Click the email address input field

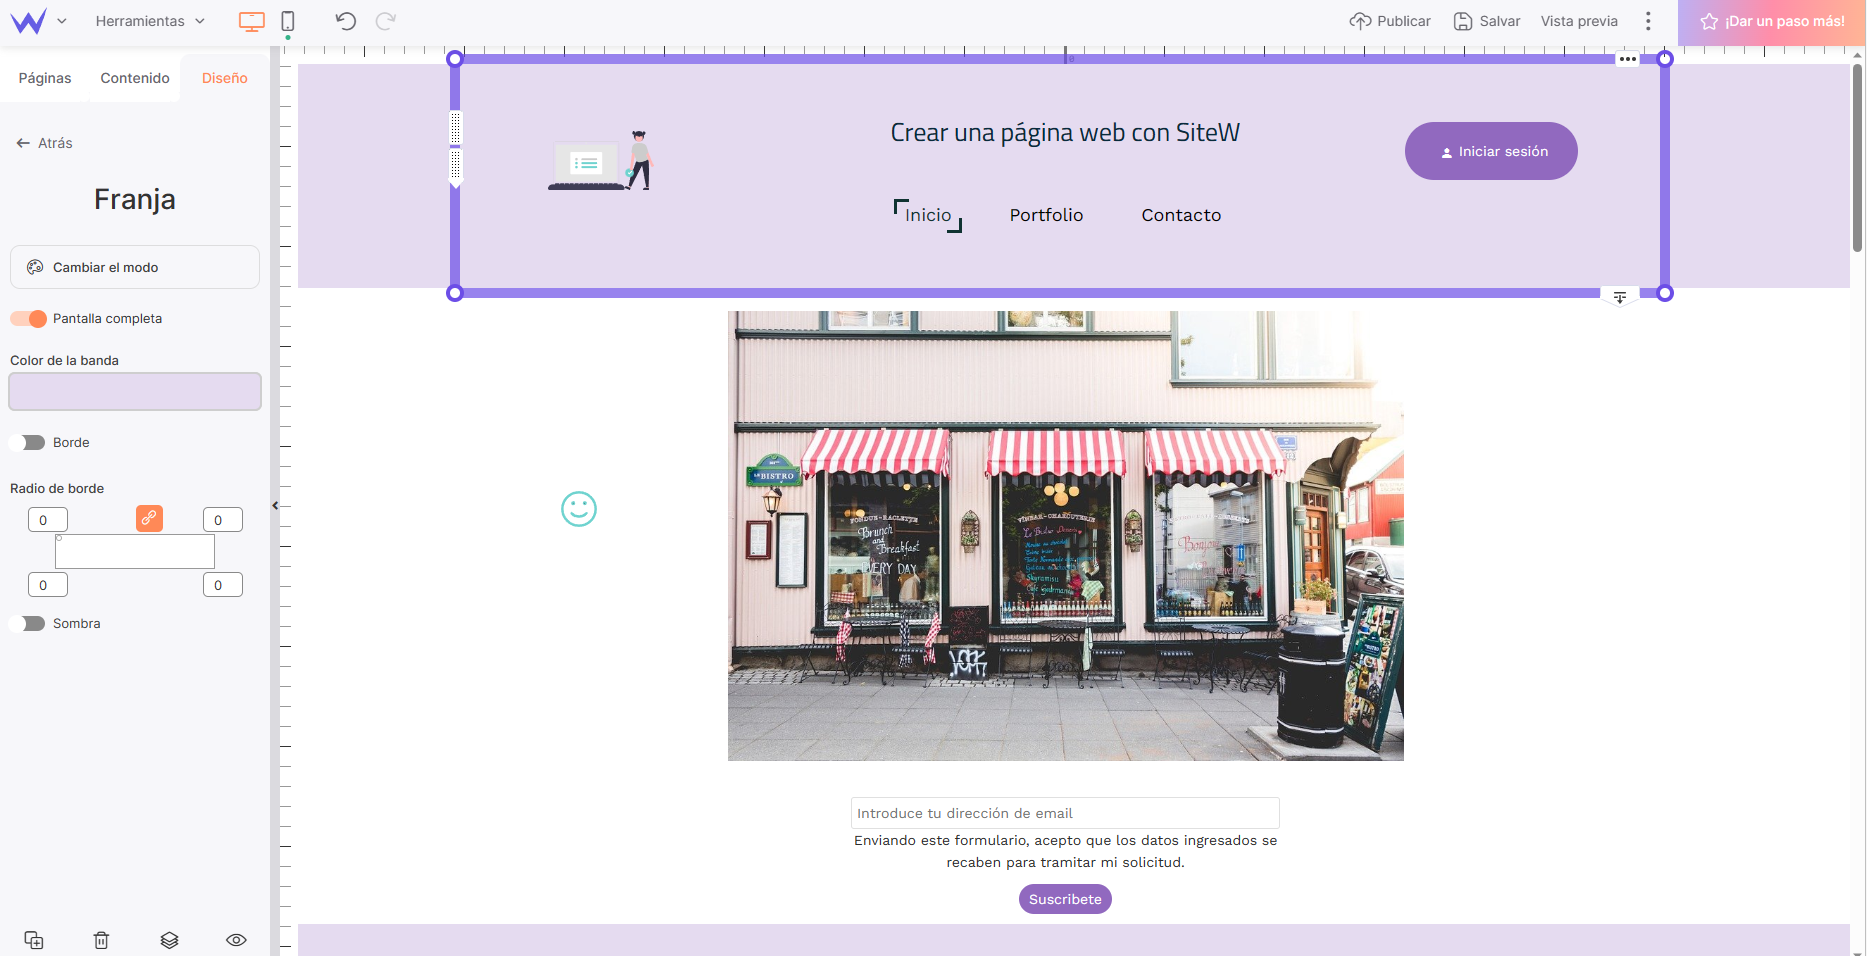(1065, 813)
